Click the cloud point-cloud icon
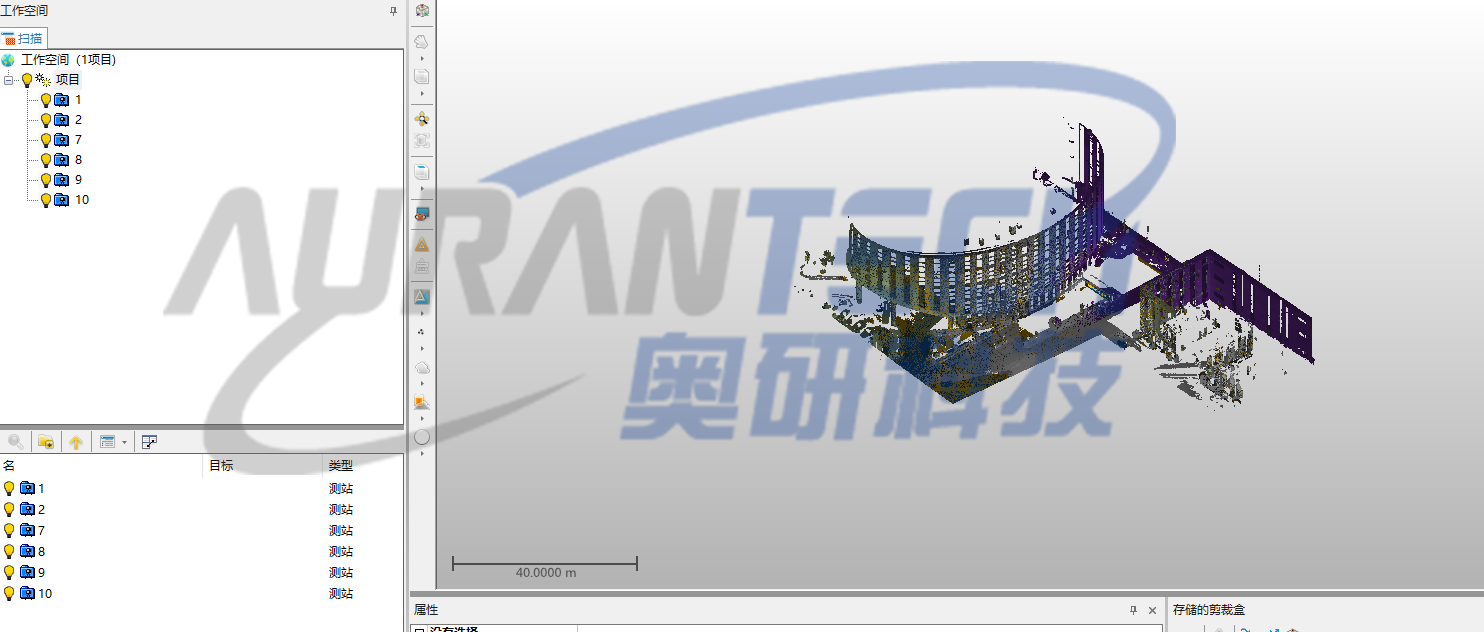1484x632 pixels. click(422, 368)
